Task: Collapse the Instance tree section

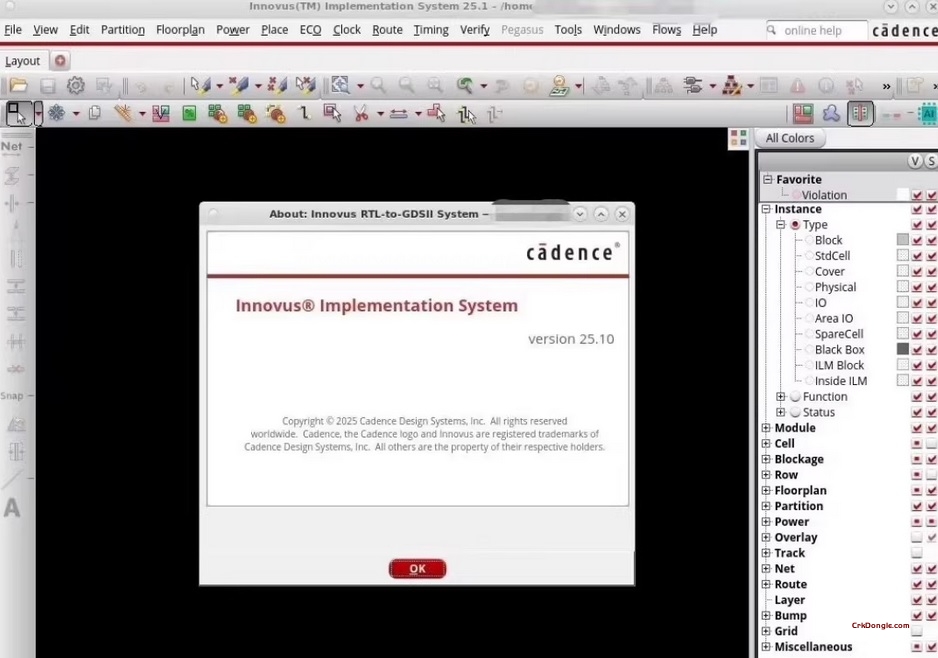Action: pyautogui.click(x=766, y=209)
